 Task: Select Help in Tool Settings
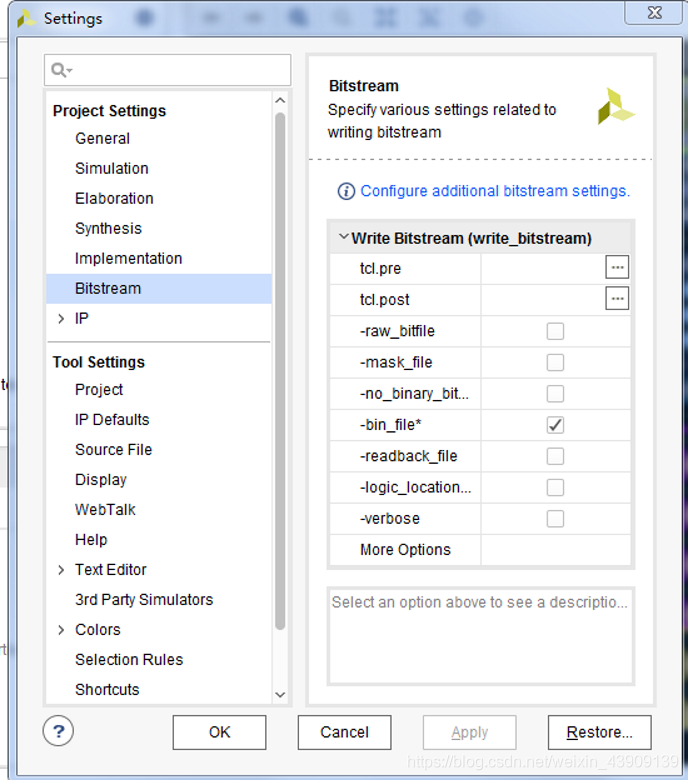[91, 540]
